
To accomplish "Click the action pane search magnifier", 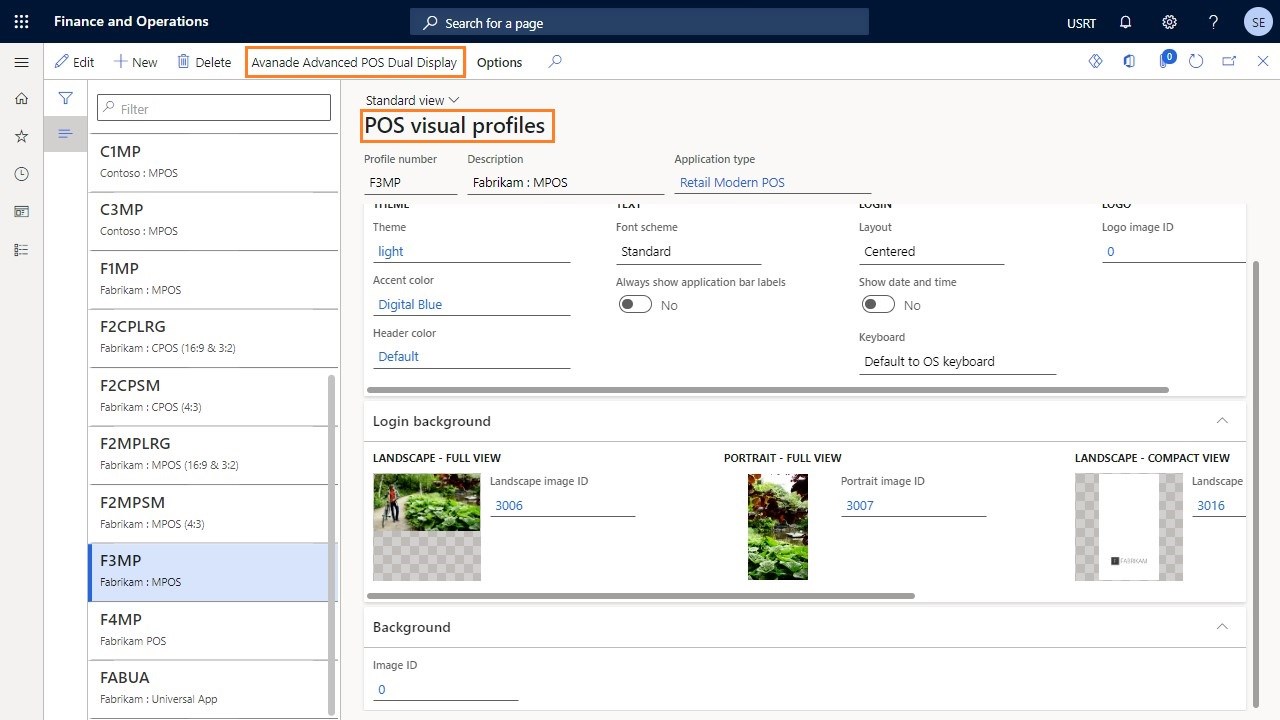I will [555, 62].
